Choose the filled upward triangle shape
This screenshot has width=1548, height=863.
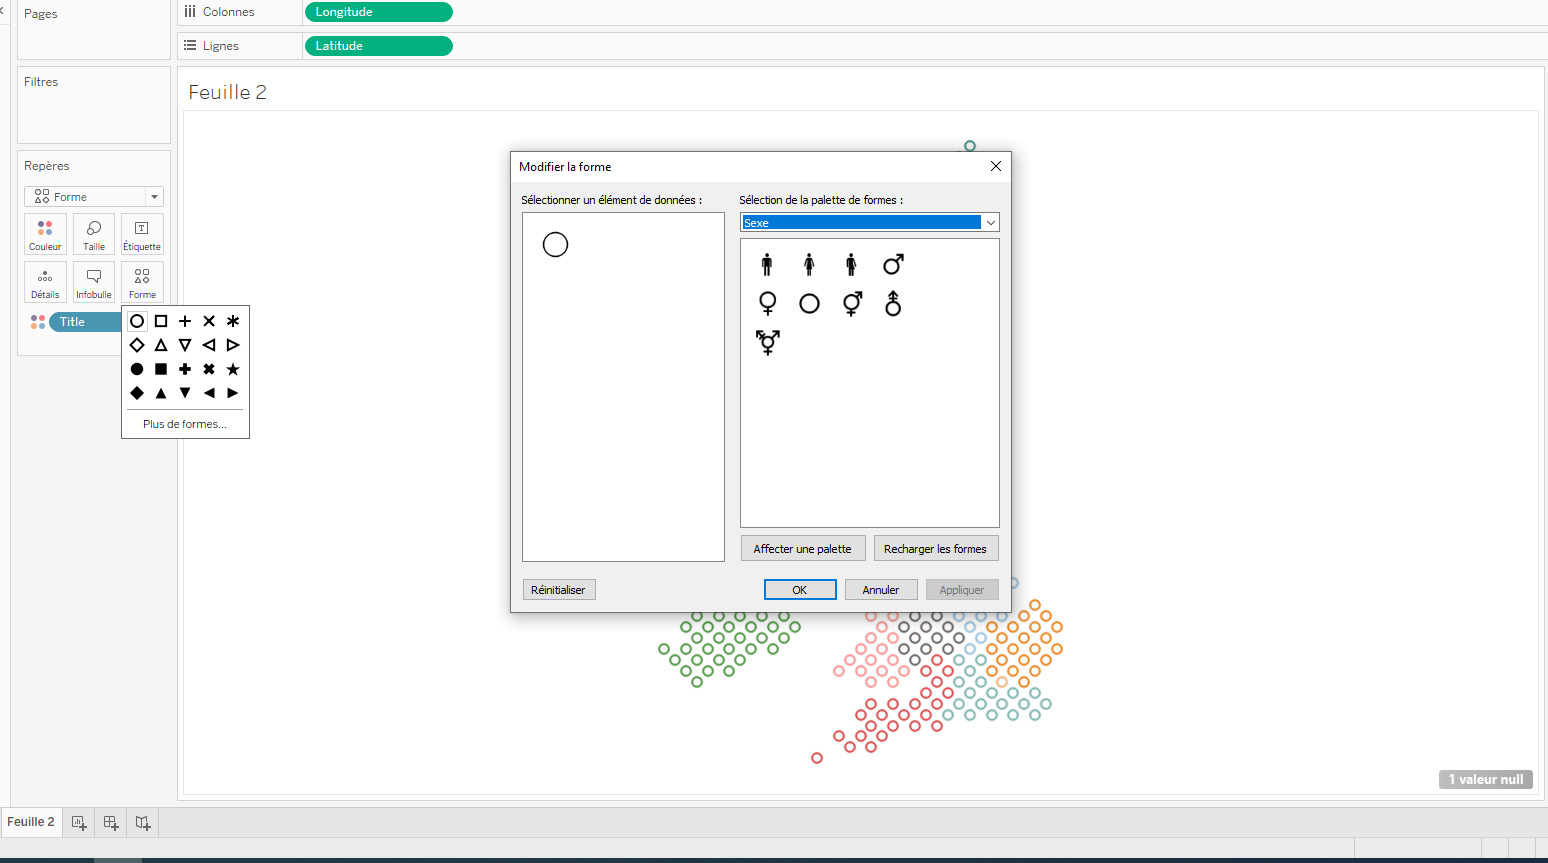[x=161, y=393]
